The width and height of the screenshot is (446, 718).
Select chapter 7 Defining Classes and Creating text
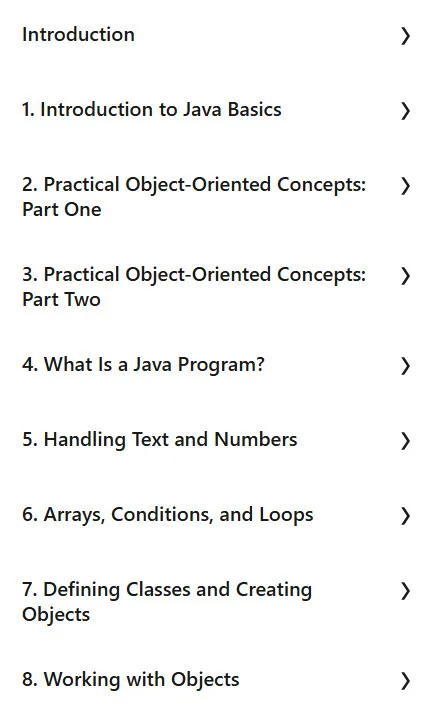tap(167, 590)
